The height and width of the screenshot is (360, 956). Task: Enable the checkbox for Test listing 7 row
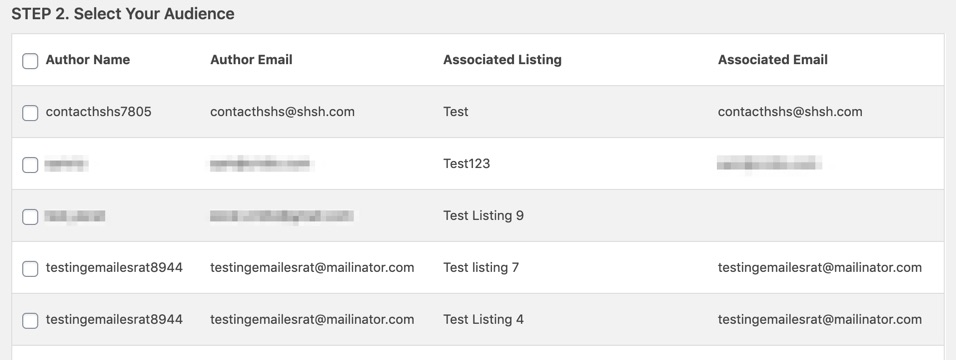[x=30, y=268]
